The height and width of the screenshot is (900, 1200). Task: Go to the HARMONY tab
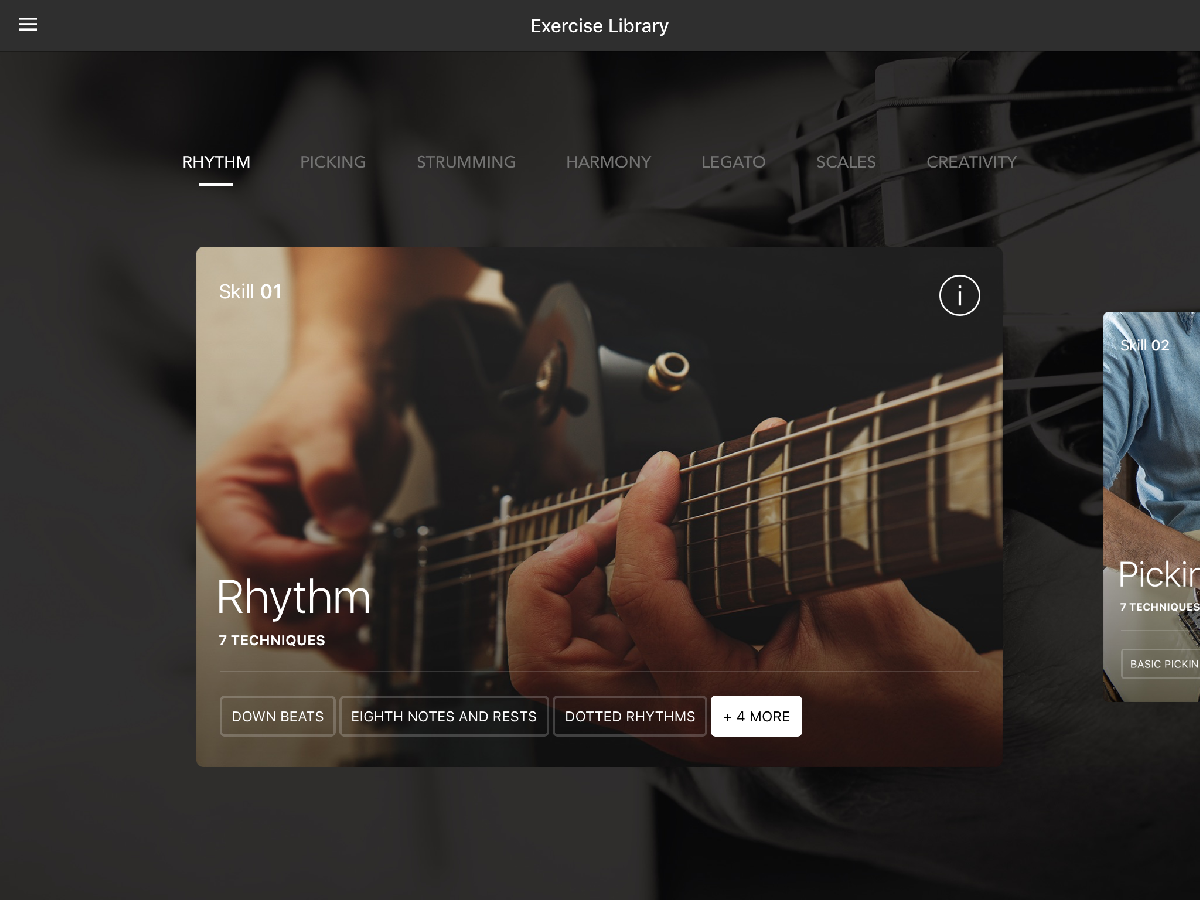(x=608, y=162)
